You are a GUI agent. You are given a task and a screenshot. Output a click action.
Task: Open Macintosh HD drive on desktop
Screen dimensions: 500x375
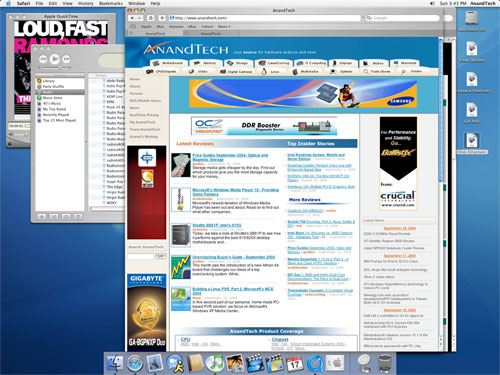click(472, 18)
